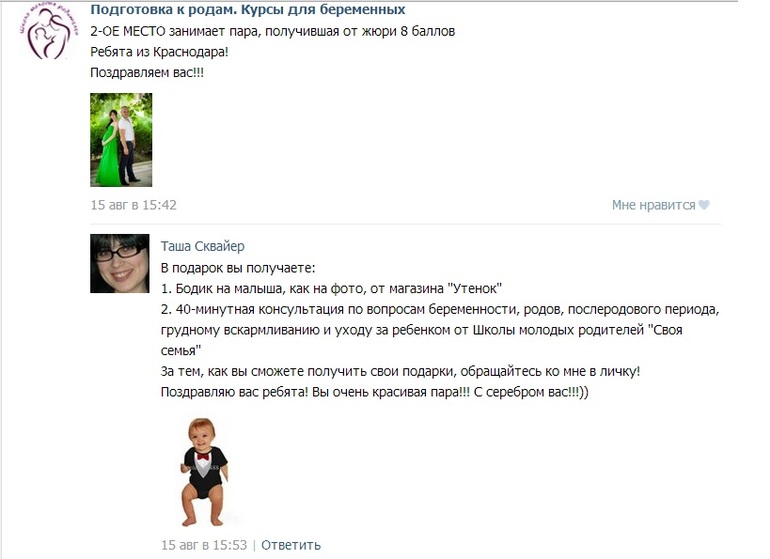Reply to comment with Ответить
Screen dimensions: 770x559
tap(291, 545)
